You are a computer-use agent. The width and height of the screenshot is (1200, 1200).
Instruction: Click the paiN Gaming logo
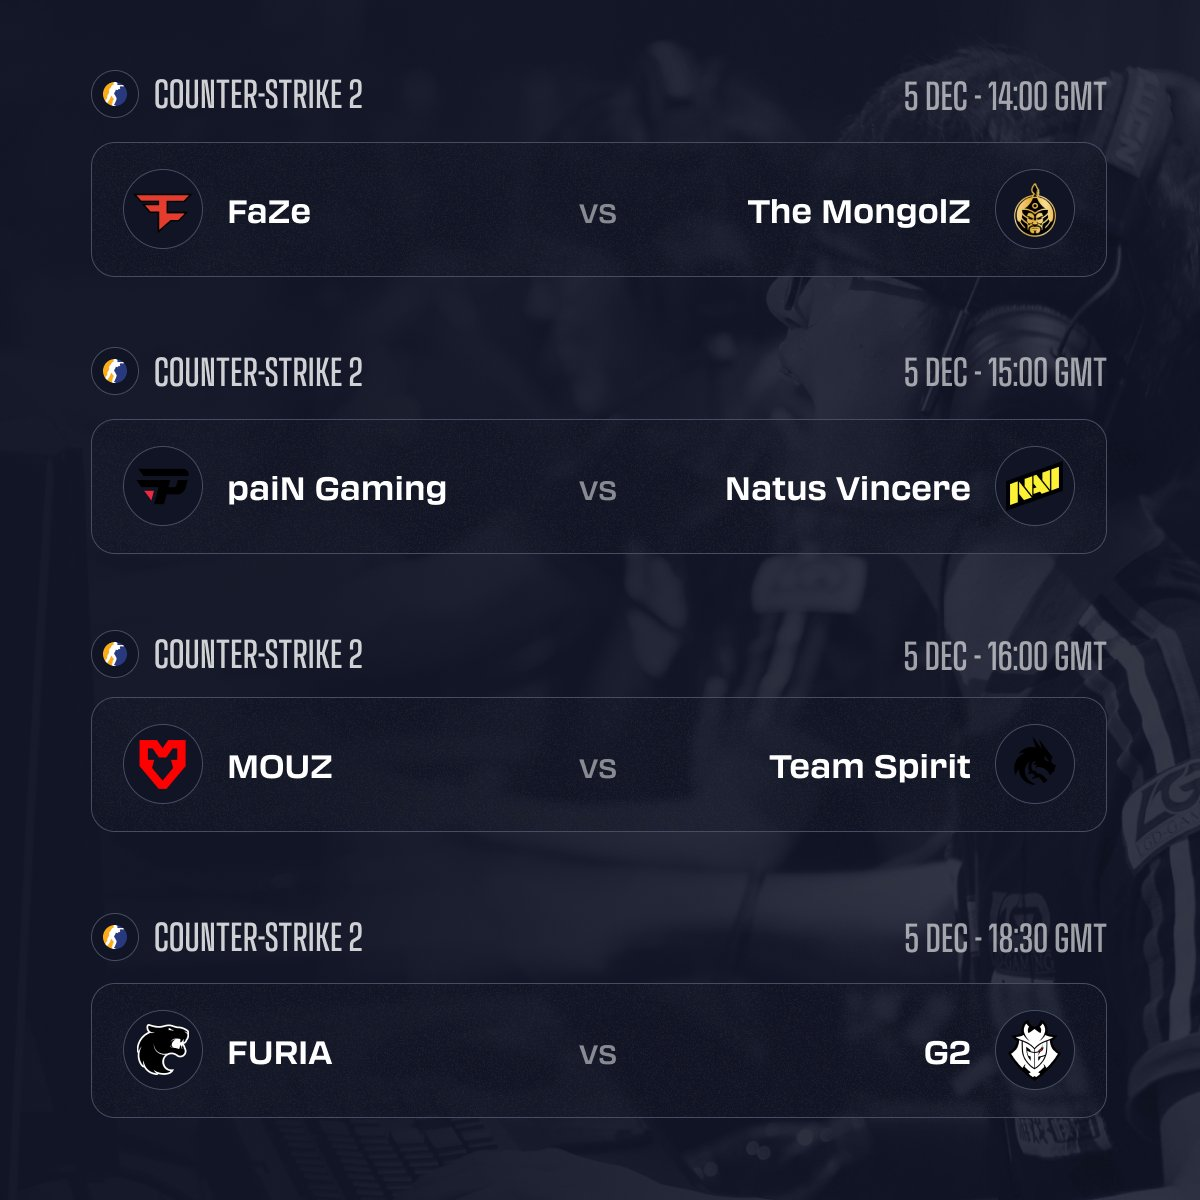[x=163, y=488]
